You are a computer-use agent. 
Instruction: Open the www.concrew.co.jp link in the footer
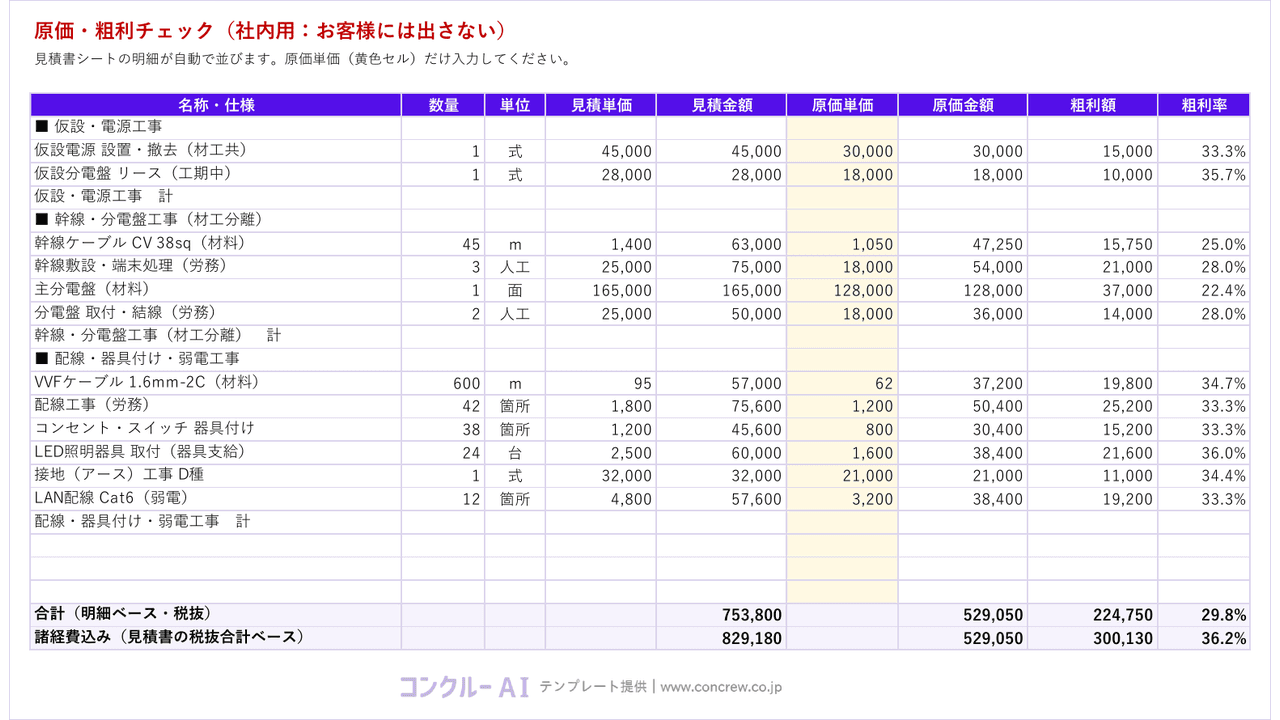721,687
